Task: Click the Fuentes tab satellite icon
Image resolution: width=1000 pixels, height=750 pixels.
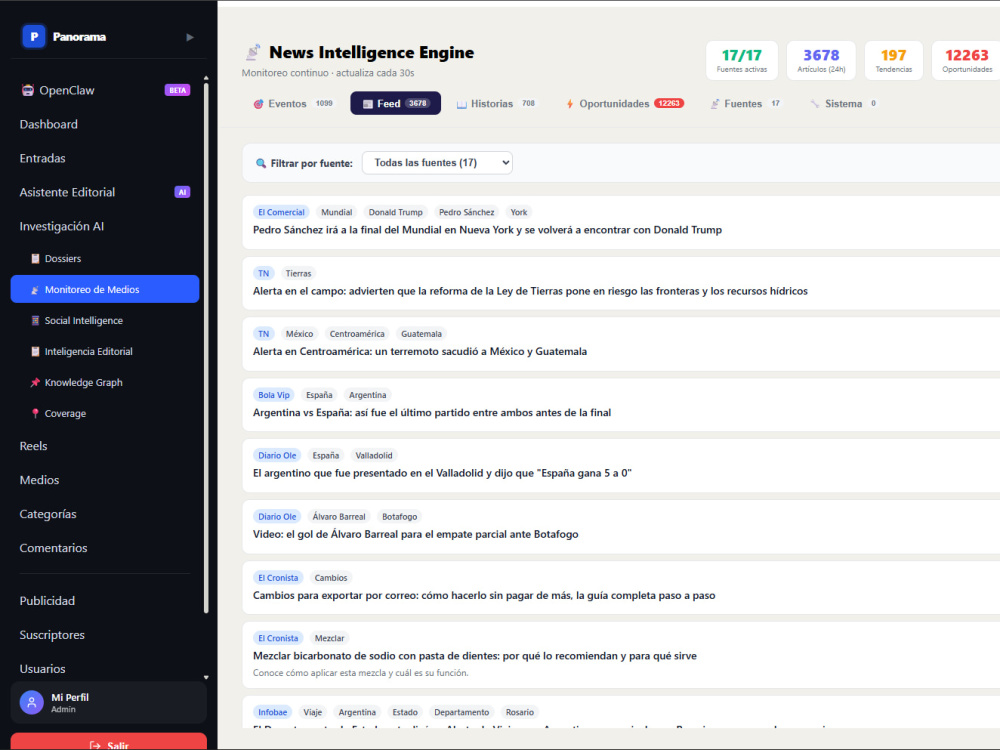Action: tap(716, 104)
